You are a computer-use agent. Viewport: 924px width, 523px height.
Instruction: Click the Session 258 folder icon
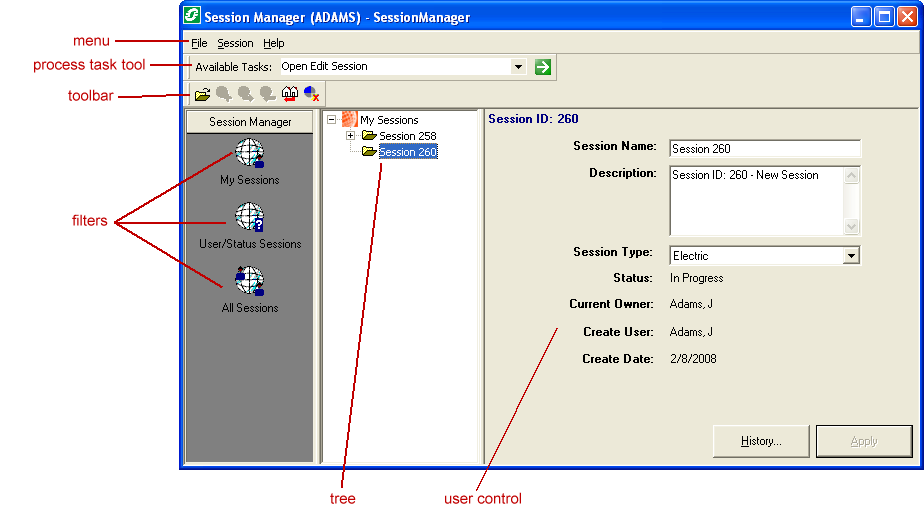[369, 136]
